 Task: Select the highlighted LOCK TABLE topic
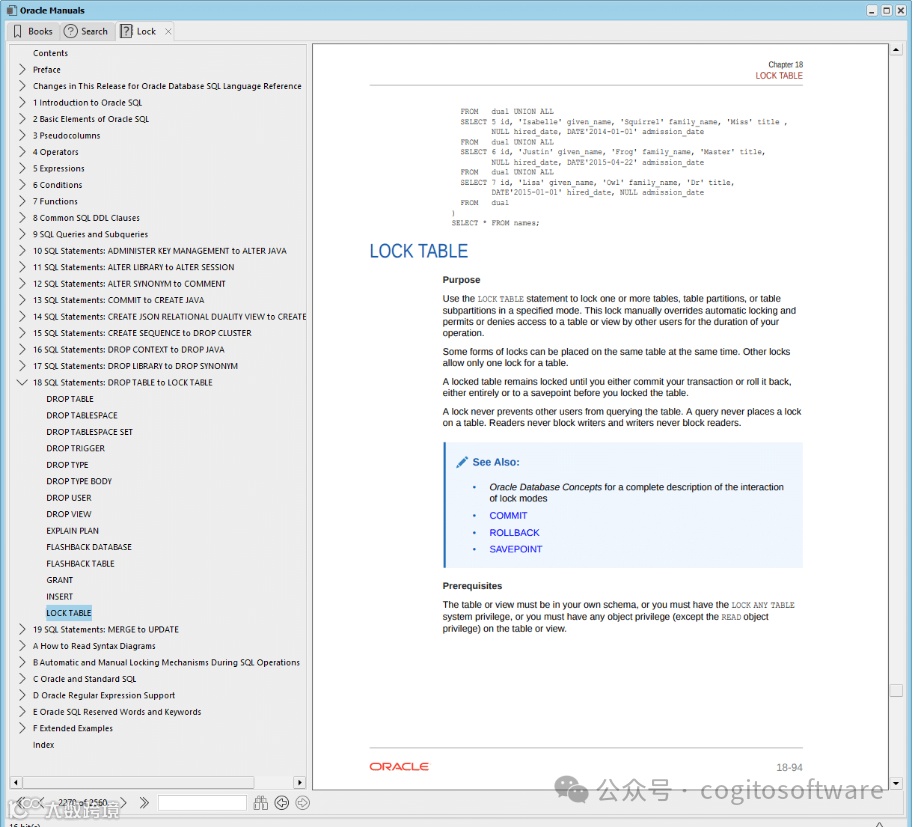pyautogui.click(x=69, y=613)
